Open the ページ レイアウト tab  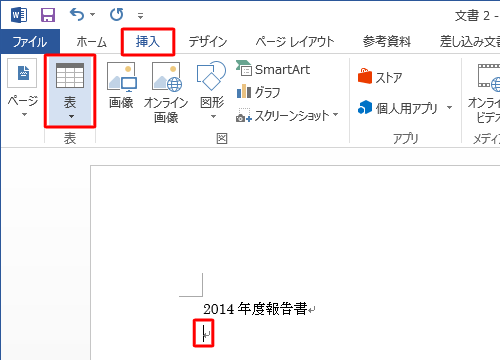(x=295, y=42)
